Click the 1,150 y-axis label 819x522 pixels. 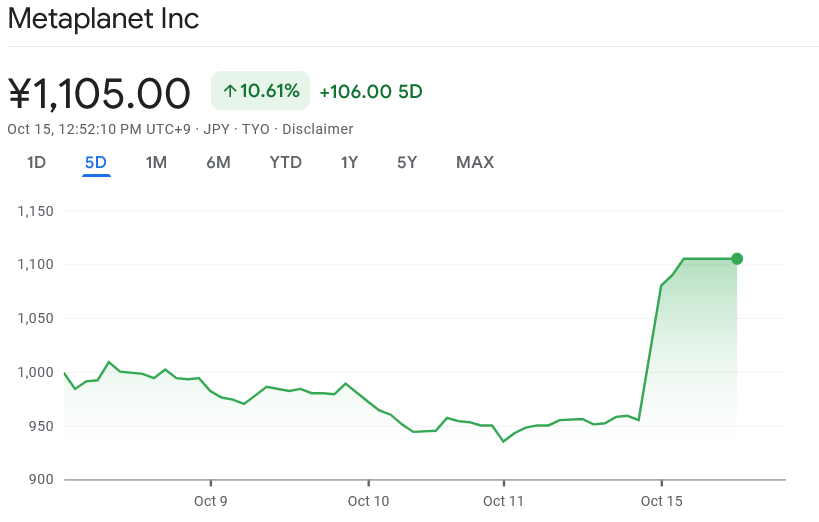click(x=35, y=211)
